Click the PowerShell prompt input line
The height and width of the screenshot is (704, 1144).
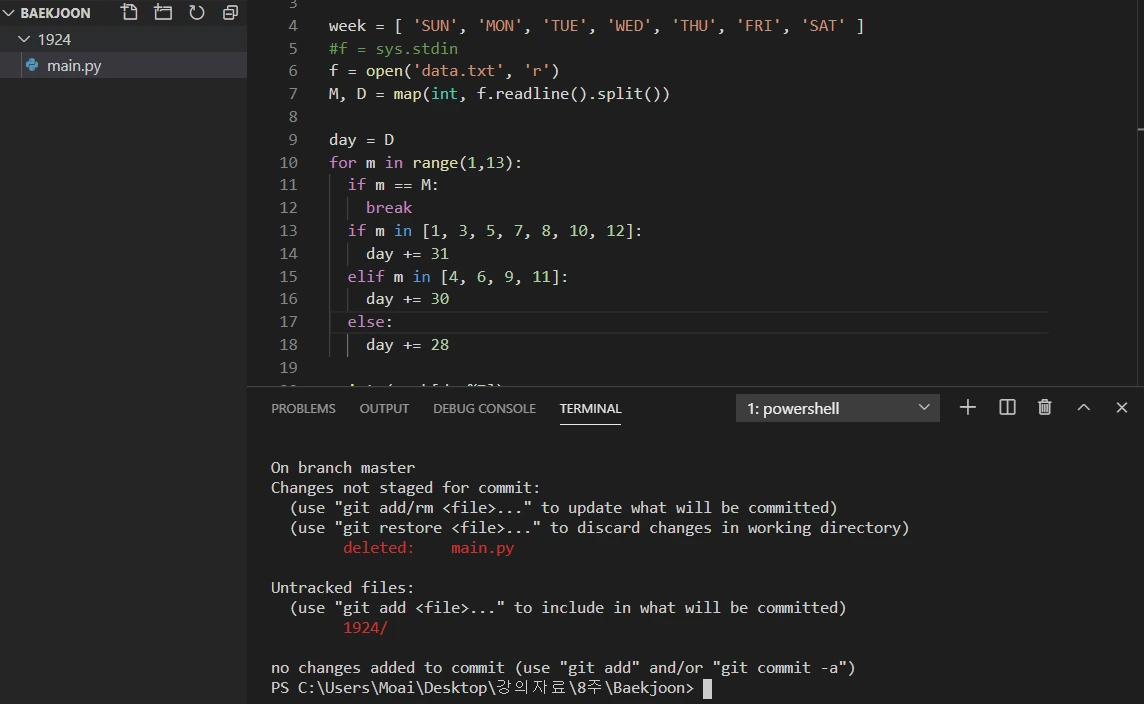pyautogui.click(x=491, y=688)
